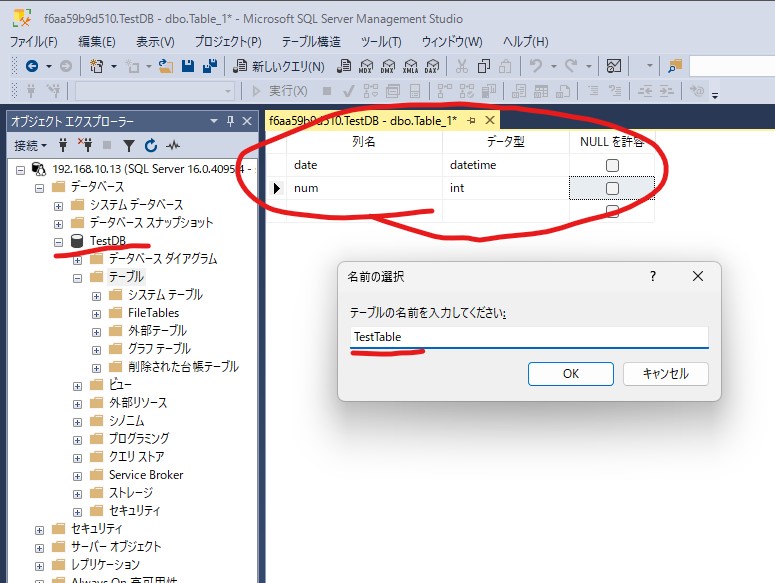Pin the dbo.Table_1 document tab

pos(471,121)
